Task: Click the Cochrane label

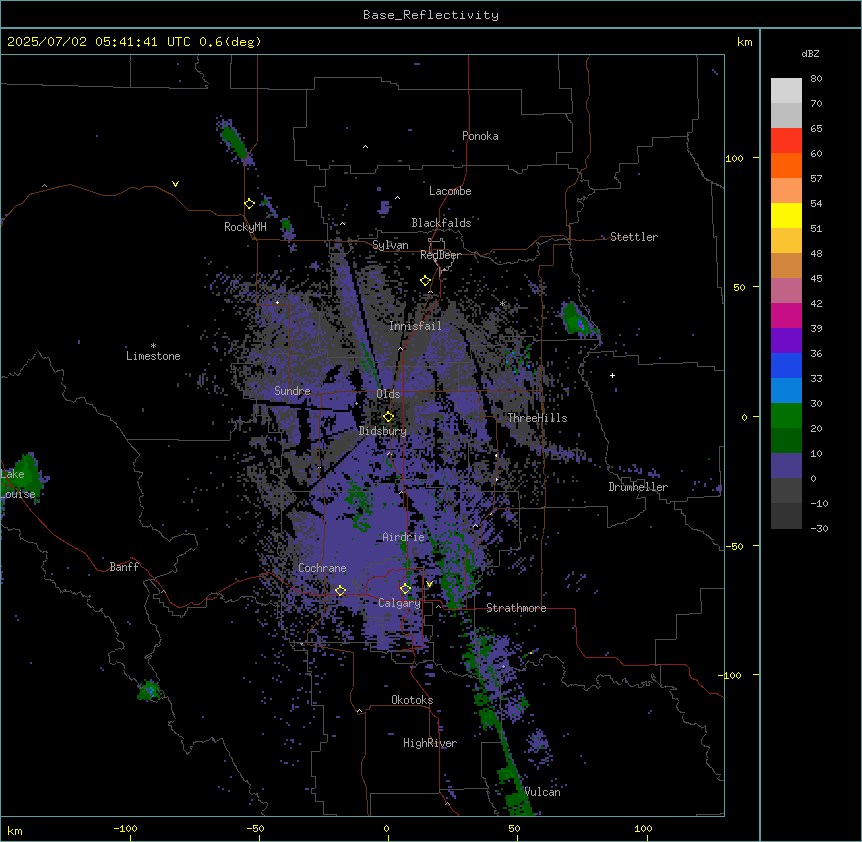Action: point(322,568)
